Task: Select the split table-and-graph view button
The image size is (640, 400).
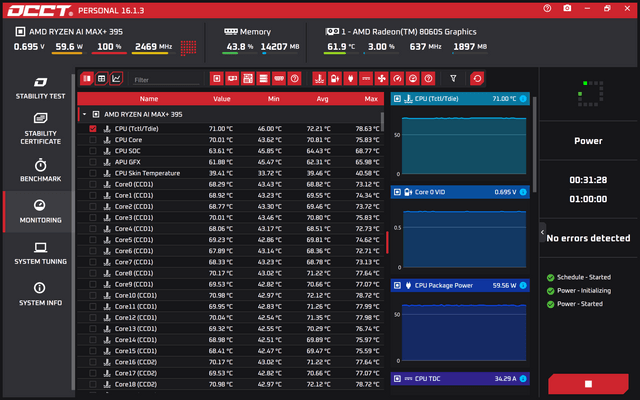Action: coord(87,78)
